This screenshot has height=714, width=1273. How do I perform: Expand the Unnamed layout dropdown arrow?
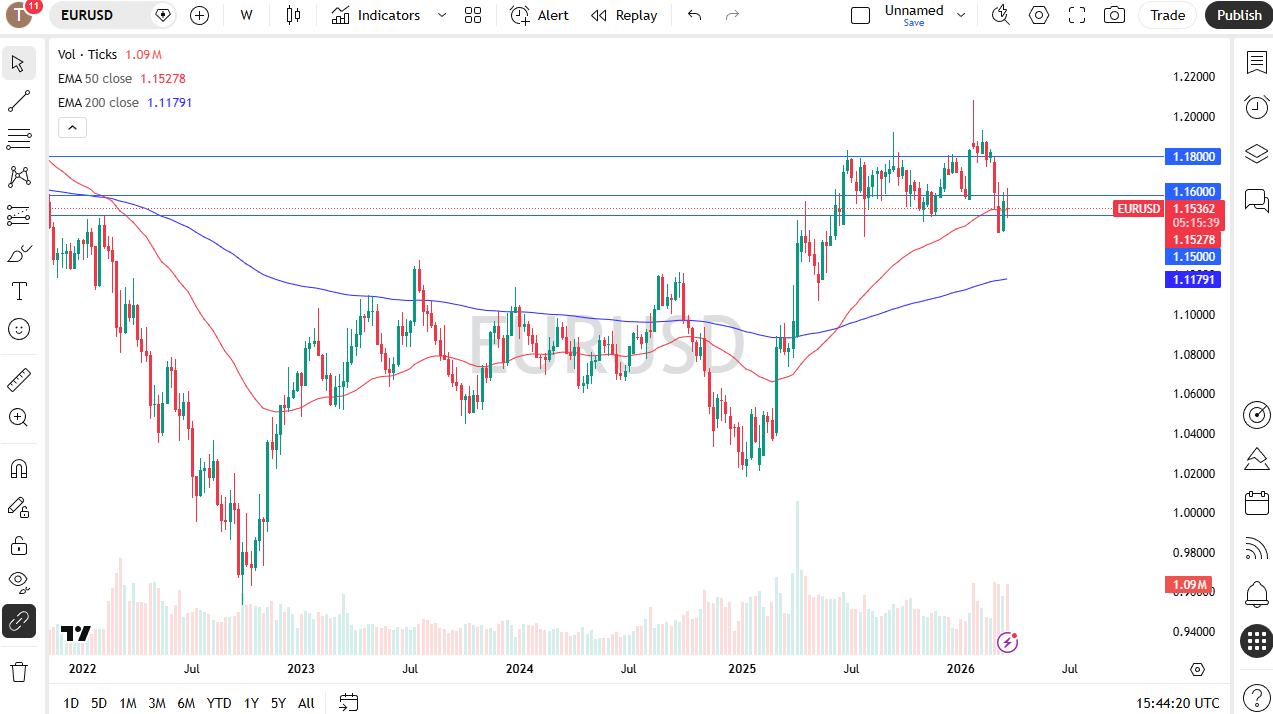click(961, 15)
